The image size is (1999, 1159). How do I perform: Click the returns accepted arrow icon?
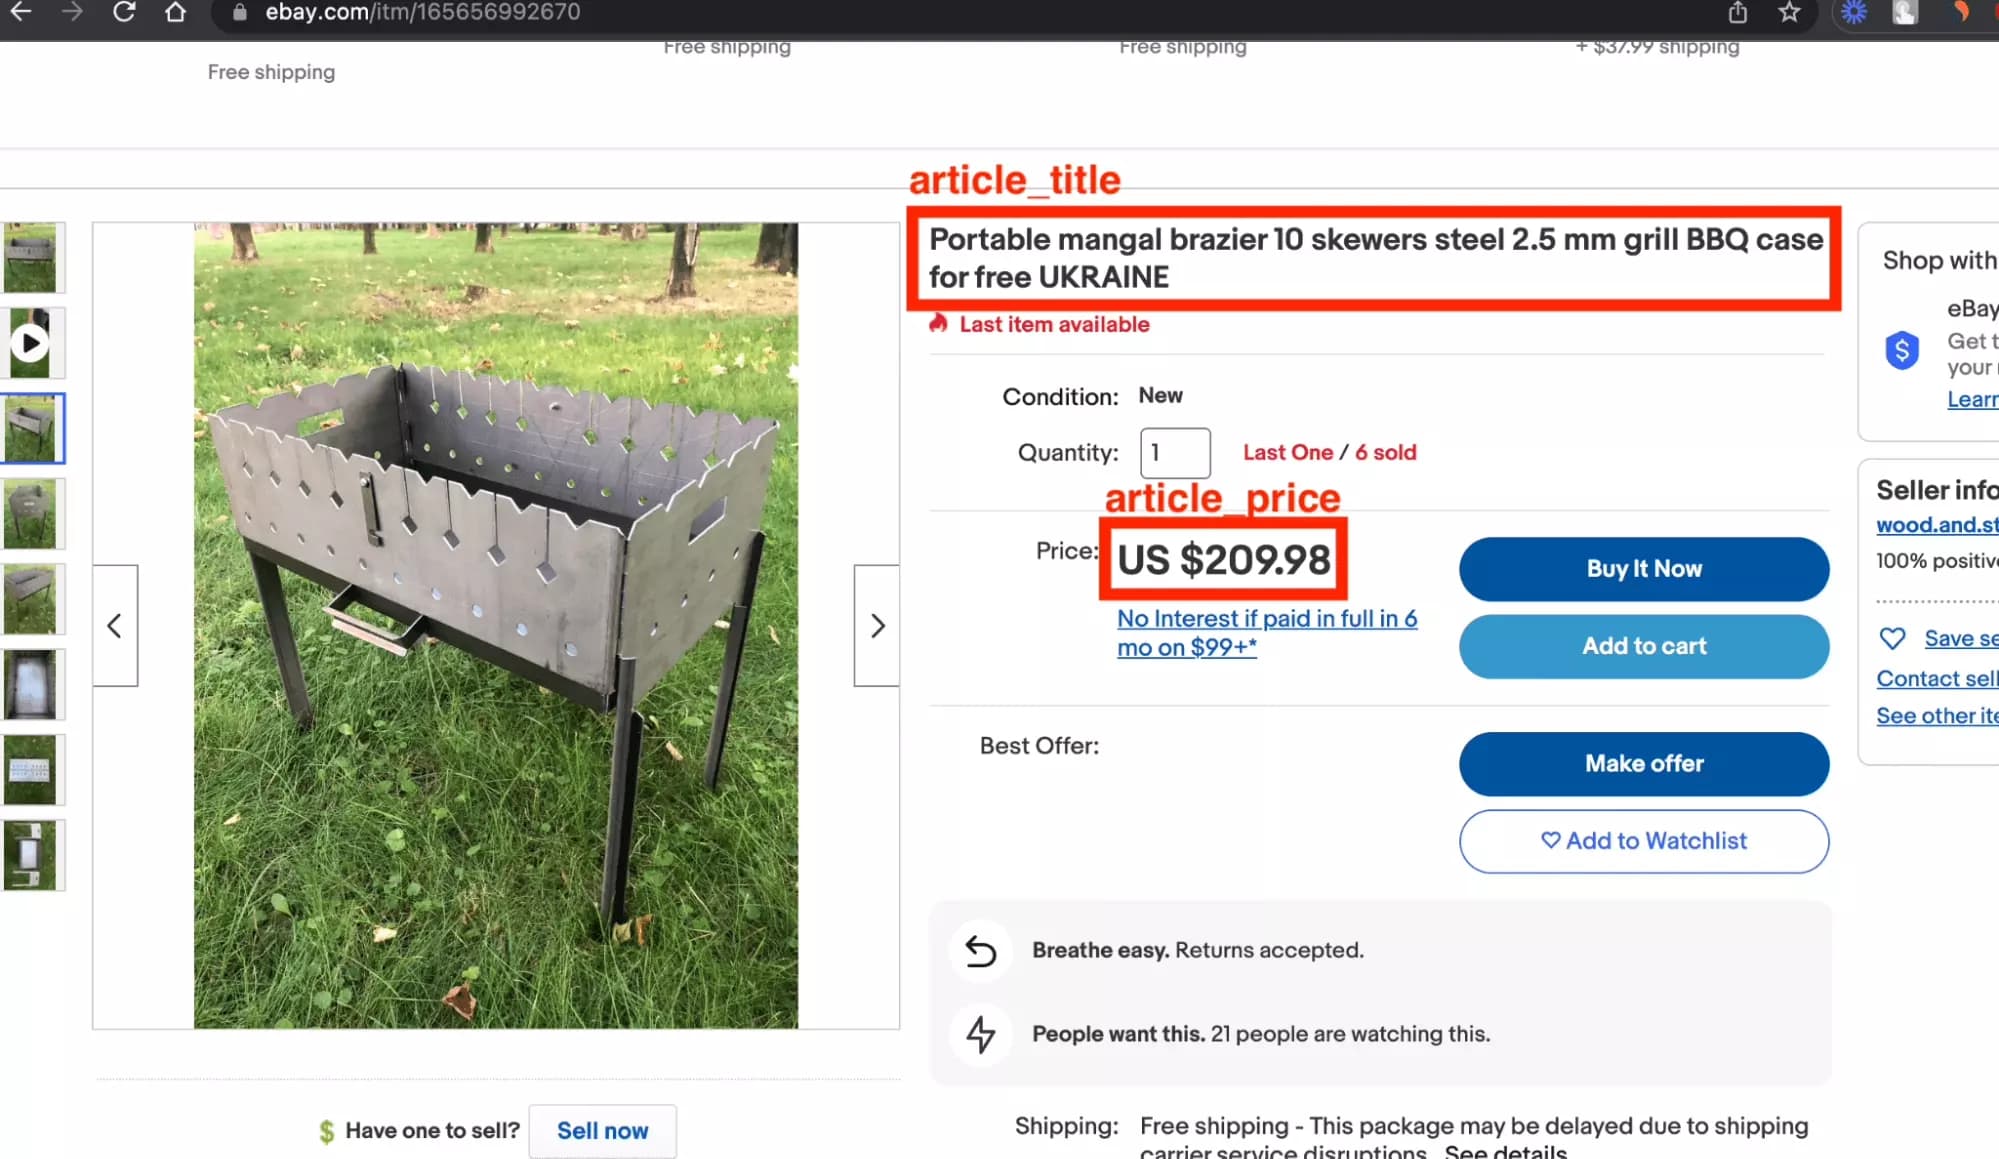[x=981, y=951]
